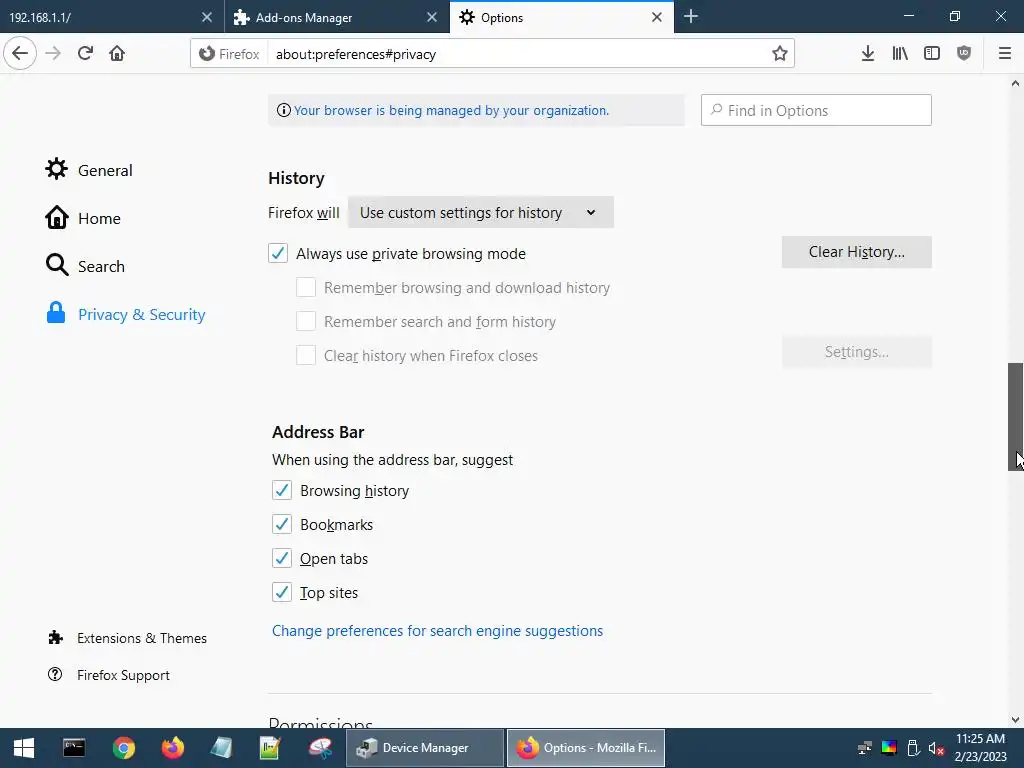Click the Clear History button

click(856, 252)
